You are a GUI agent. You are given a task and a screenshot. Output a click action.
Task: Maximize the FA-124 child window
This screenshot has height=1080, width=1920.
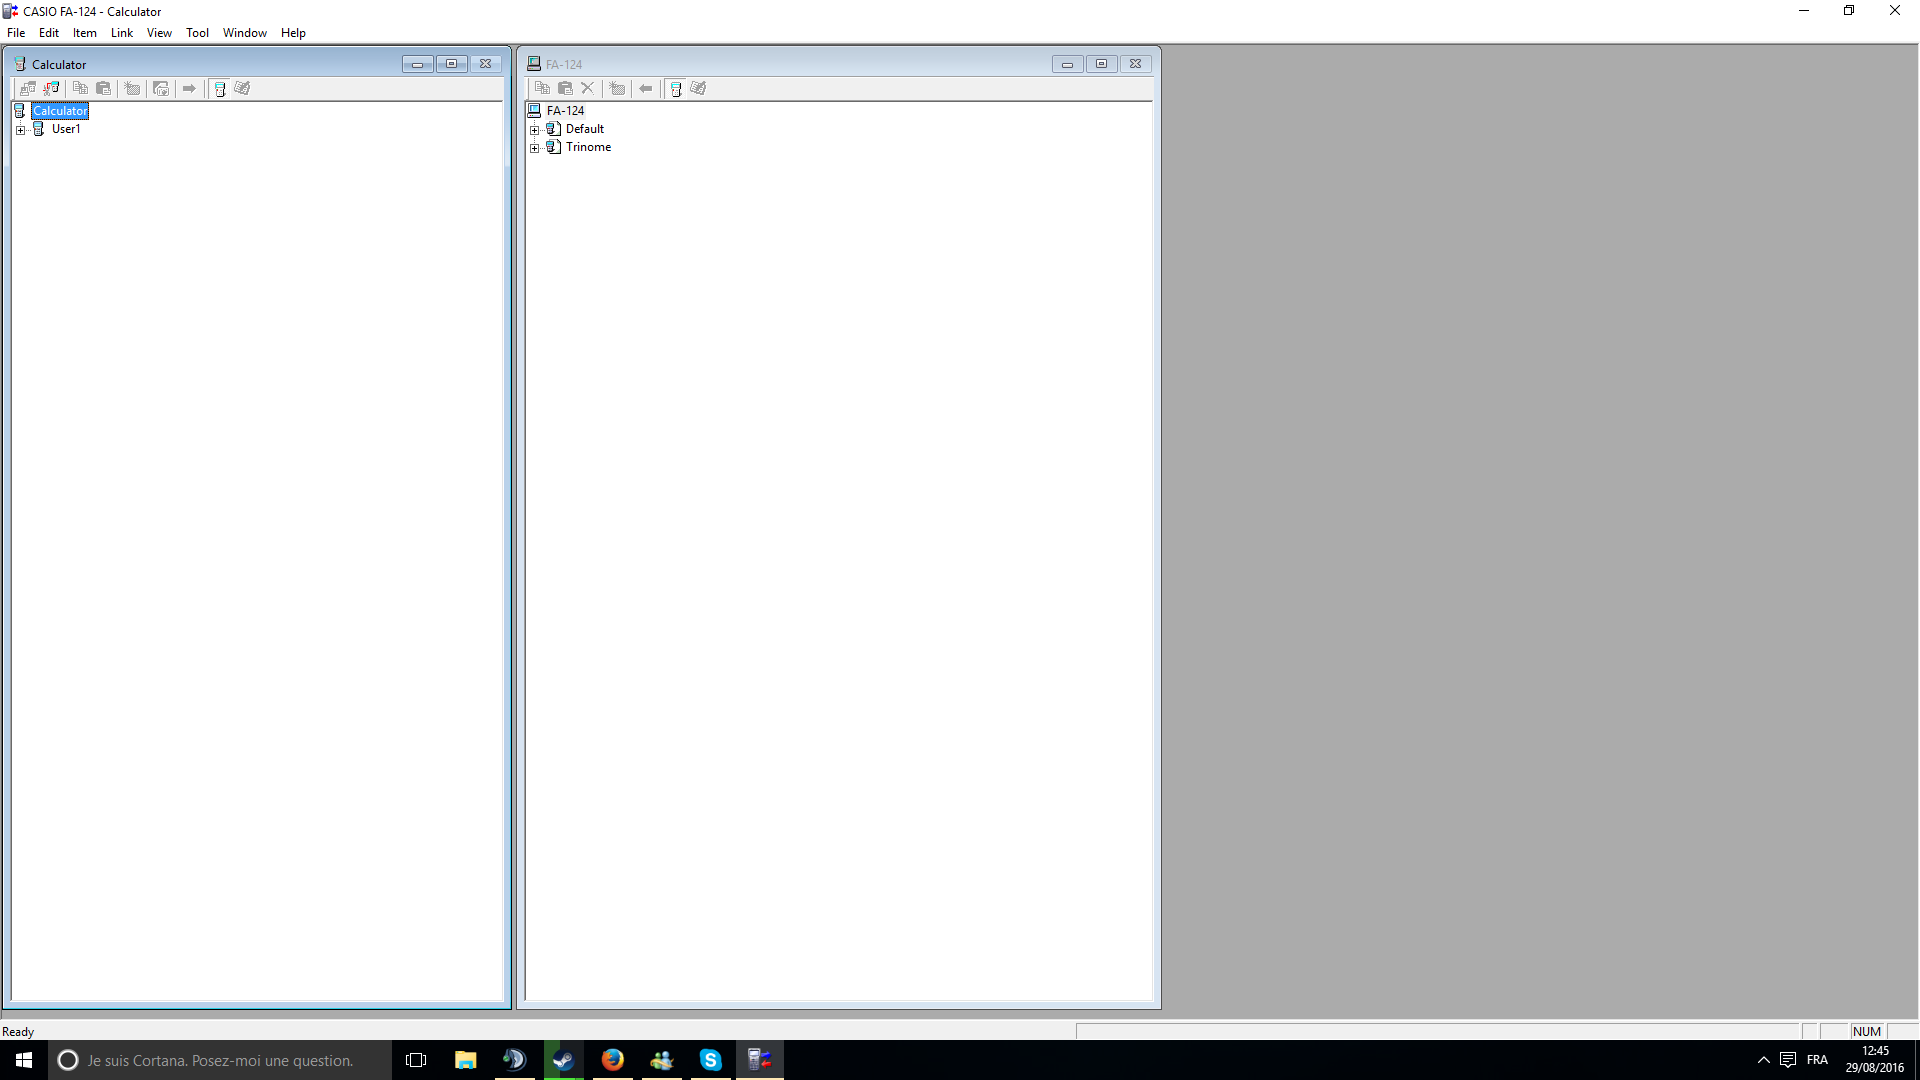click(x=1101, y=64)
